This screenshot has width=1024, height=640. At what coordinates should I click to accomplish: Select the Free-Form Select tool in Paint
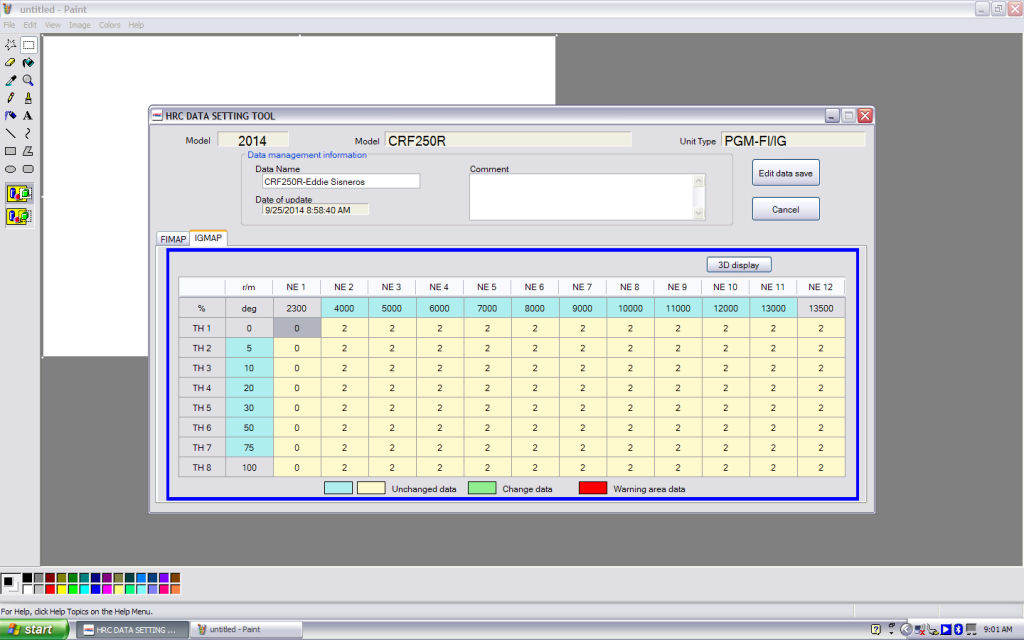10,45
